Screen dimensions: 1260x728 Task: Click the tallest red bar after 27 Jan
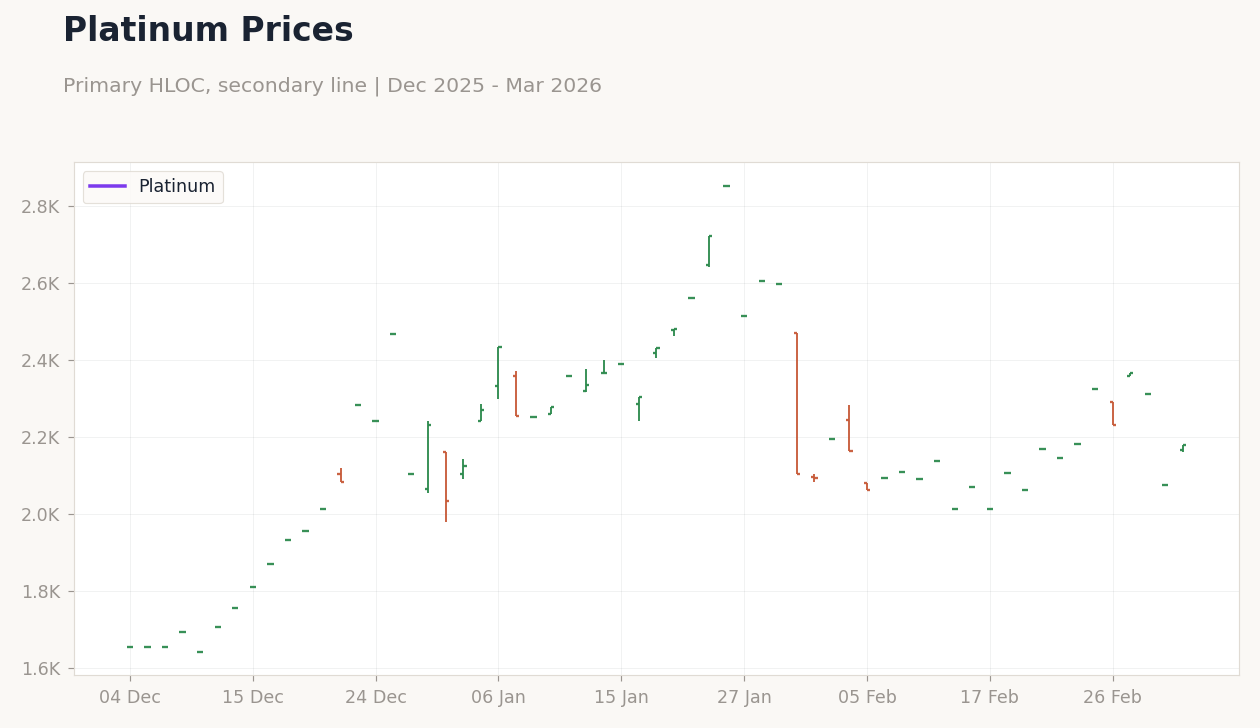pos(797,403)
